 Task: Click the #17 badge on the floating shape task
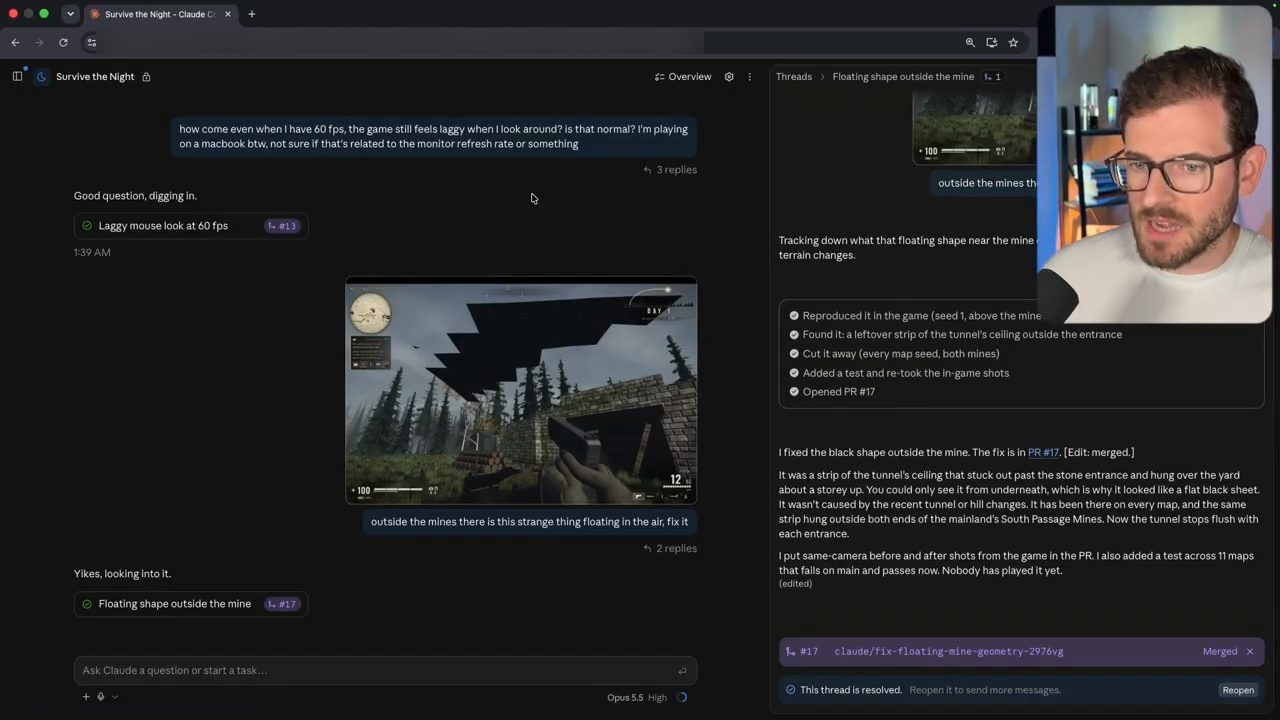[282, 604]
